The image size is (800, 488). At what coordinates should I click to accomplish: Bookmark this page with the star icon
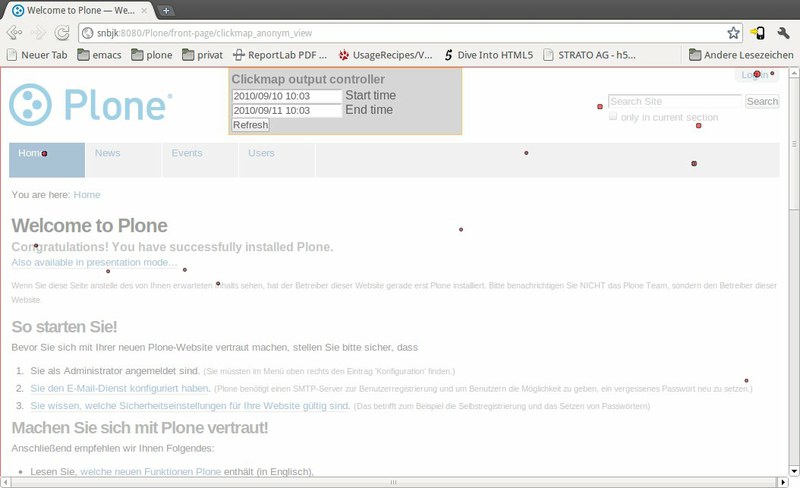733,33
